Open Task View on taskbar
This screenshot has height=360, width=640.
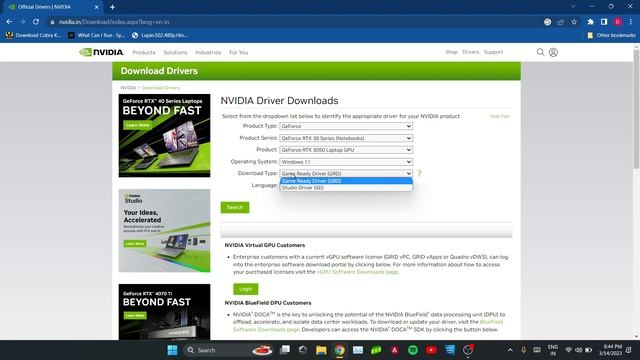[285, 350]
